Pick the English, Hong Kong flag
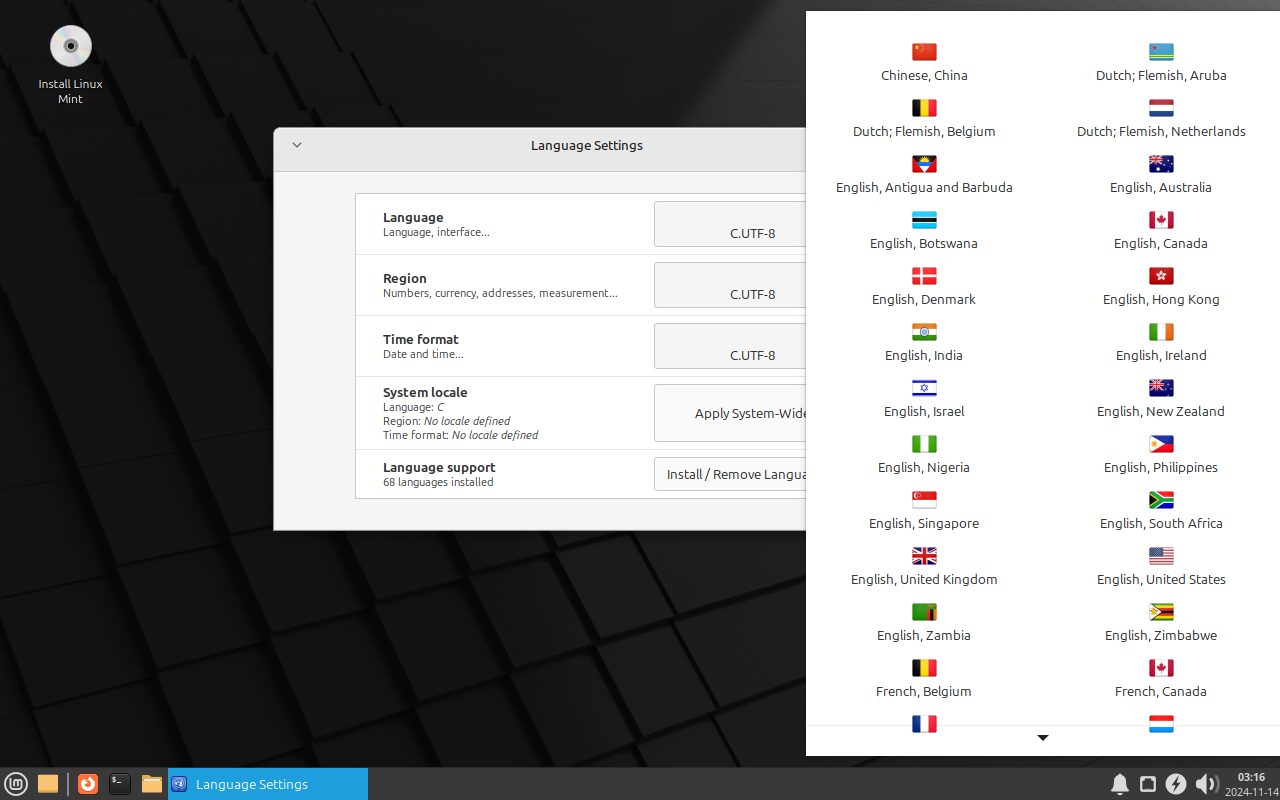The image size is (1280, 800). (x=1161, y=276)
